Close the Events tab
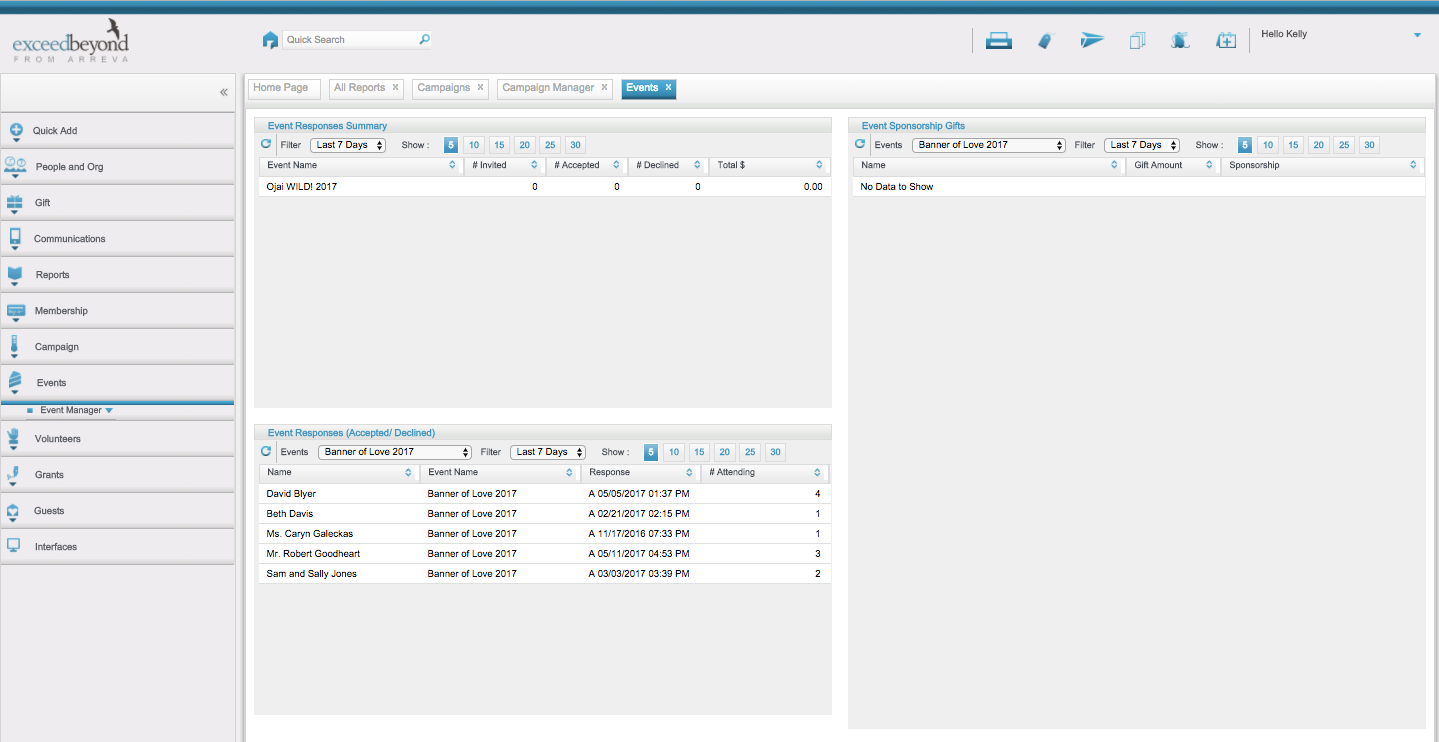The height and width of the screenshot is (742, 1439). coord(669,87)
